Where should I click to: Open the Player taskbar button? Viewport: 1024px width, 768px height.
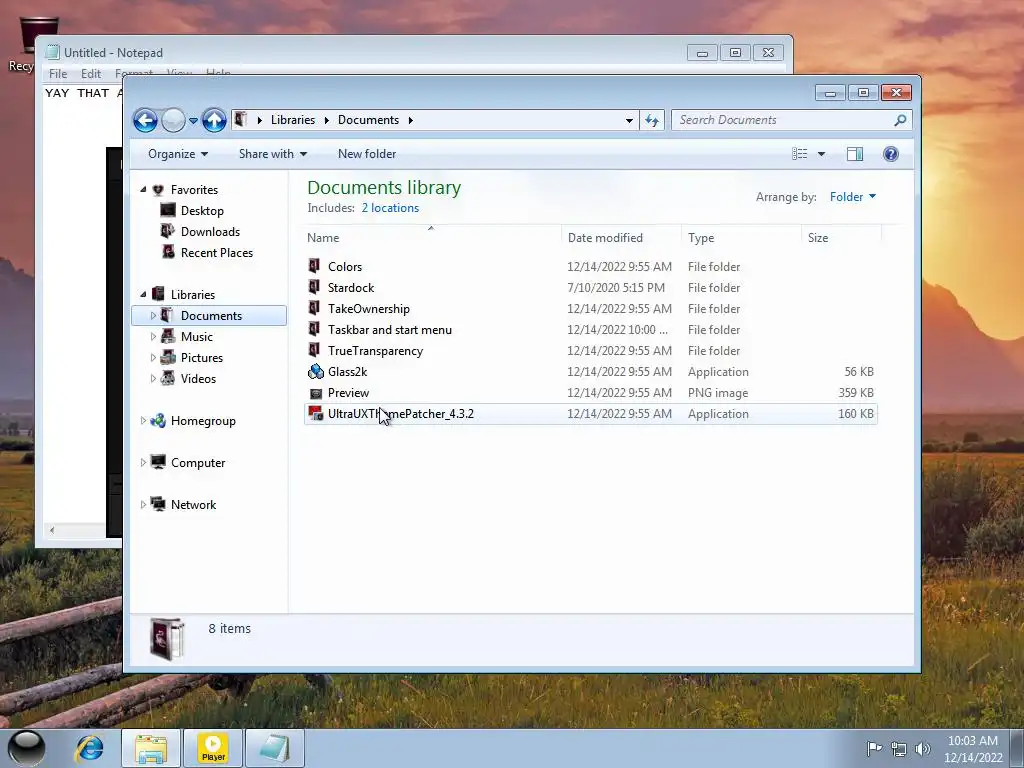point(213,748)
